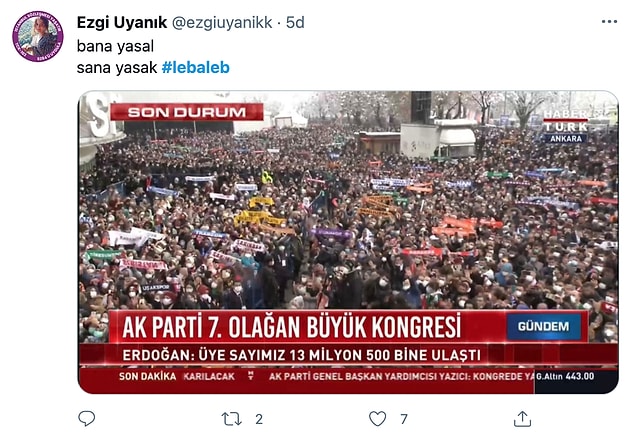Open the embedded AK Parti Kongresi image
This screenshot has width=635, height=438.
pos(348,242)
